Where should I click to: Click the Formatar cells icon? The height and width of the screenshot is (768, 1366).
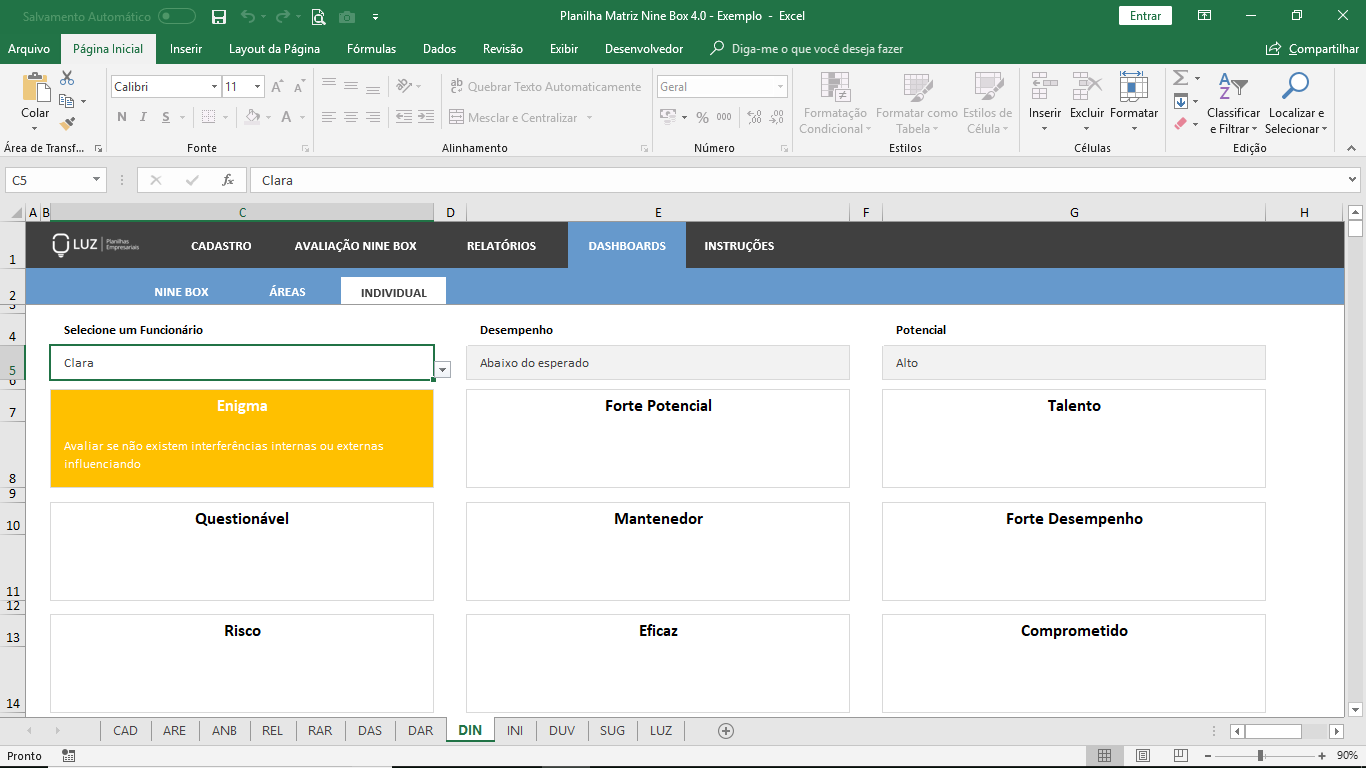1134,87
